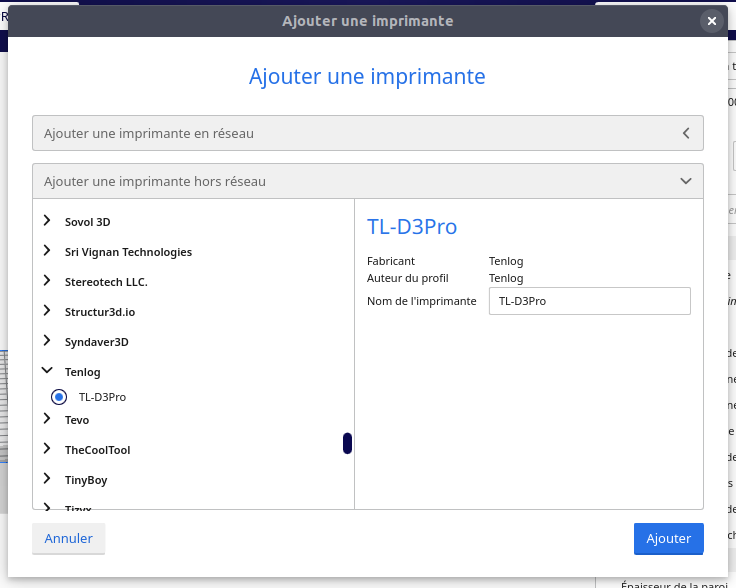Expand Sri Vignan Technologies printer list
736x588 pixels.
[x=47, y=251]
